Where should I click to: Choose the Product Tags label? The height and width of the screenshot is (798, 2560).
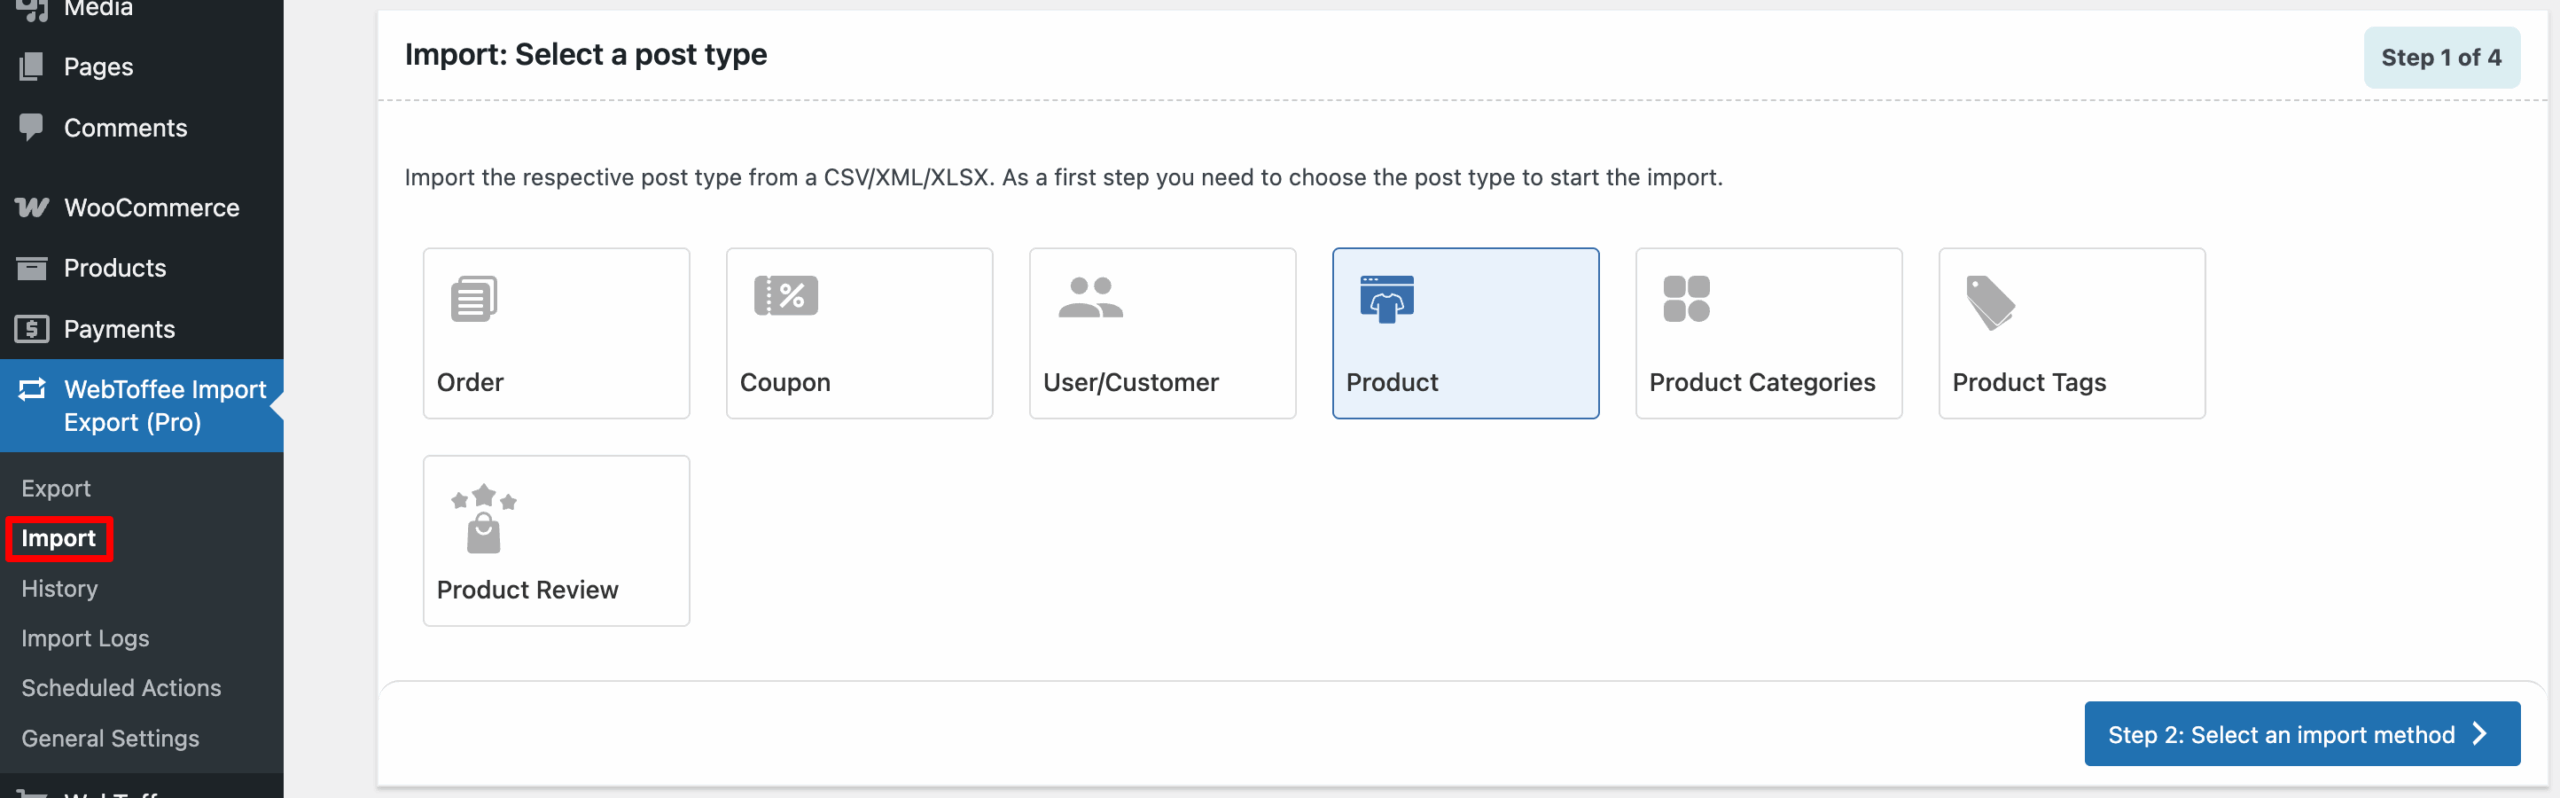point(2029,382)
